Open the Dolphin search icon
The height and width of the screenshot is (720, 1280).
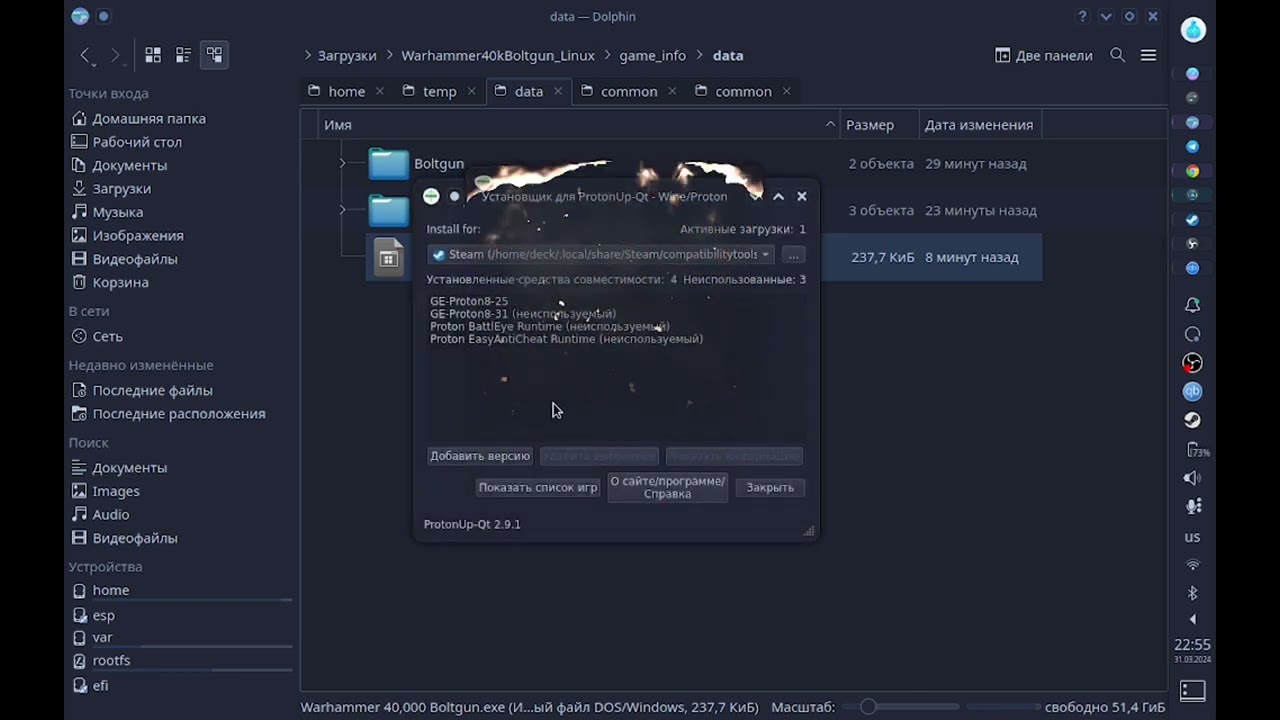point(1118,56)
